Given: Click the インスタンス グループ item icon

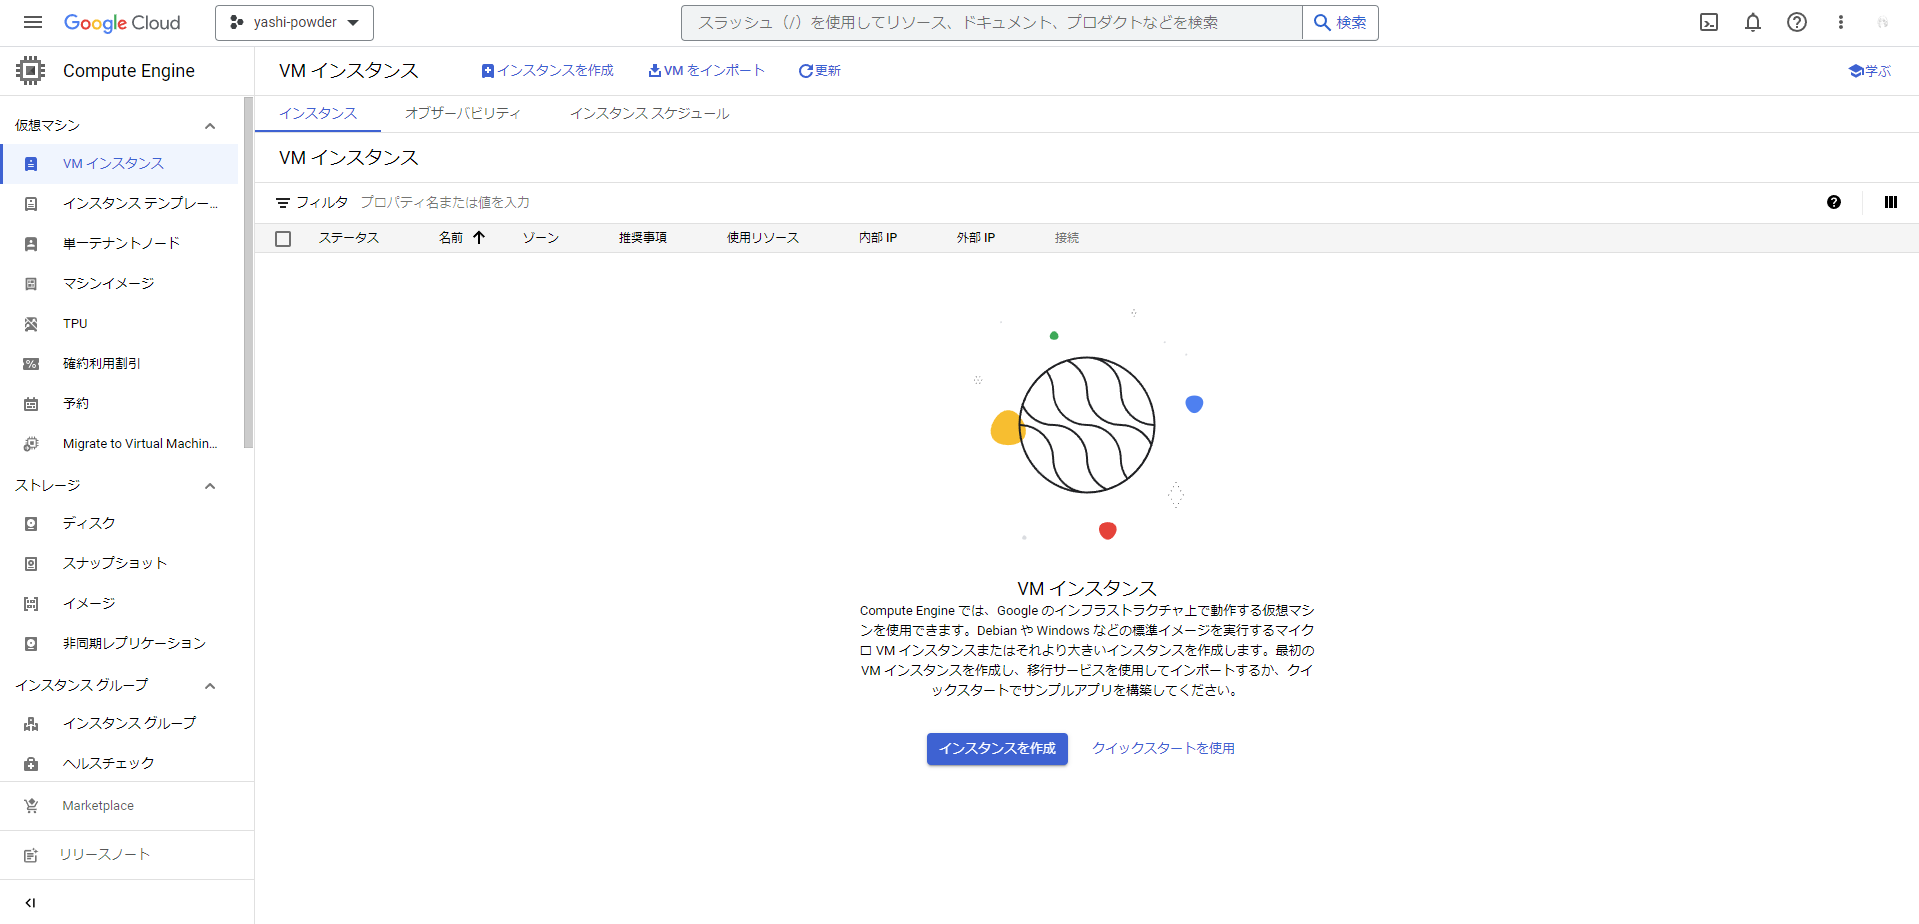Looking at the screenshot, I should point(31,724).
